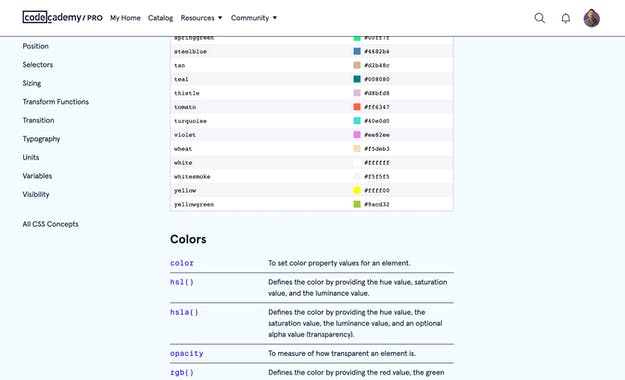The width and height of the screenshot is (625, 380).
Task: Select hex value #ffff00
Action: 377,191
